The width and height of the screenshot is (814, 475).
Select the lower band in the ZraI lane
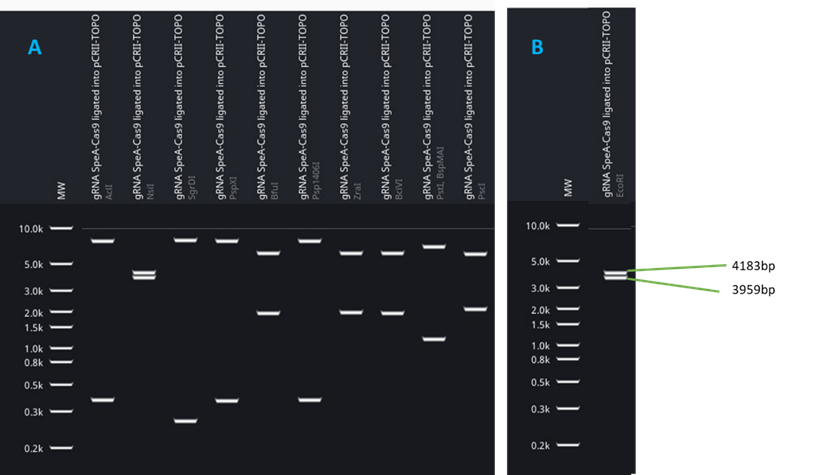350,312
